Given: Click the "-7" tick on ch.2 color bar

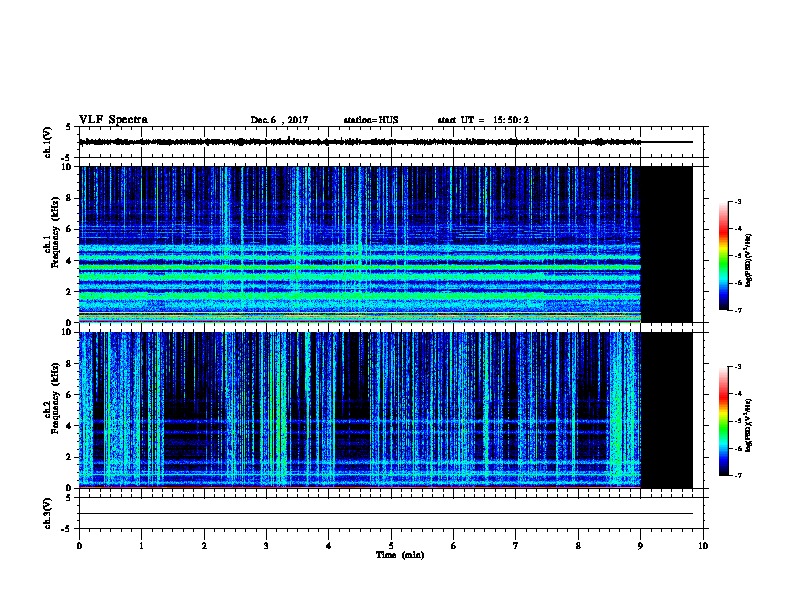Looking at the screenshot, I should (737, 476).
